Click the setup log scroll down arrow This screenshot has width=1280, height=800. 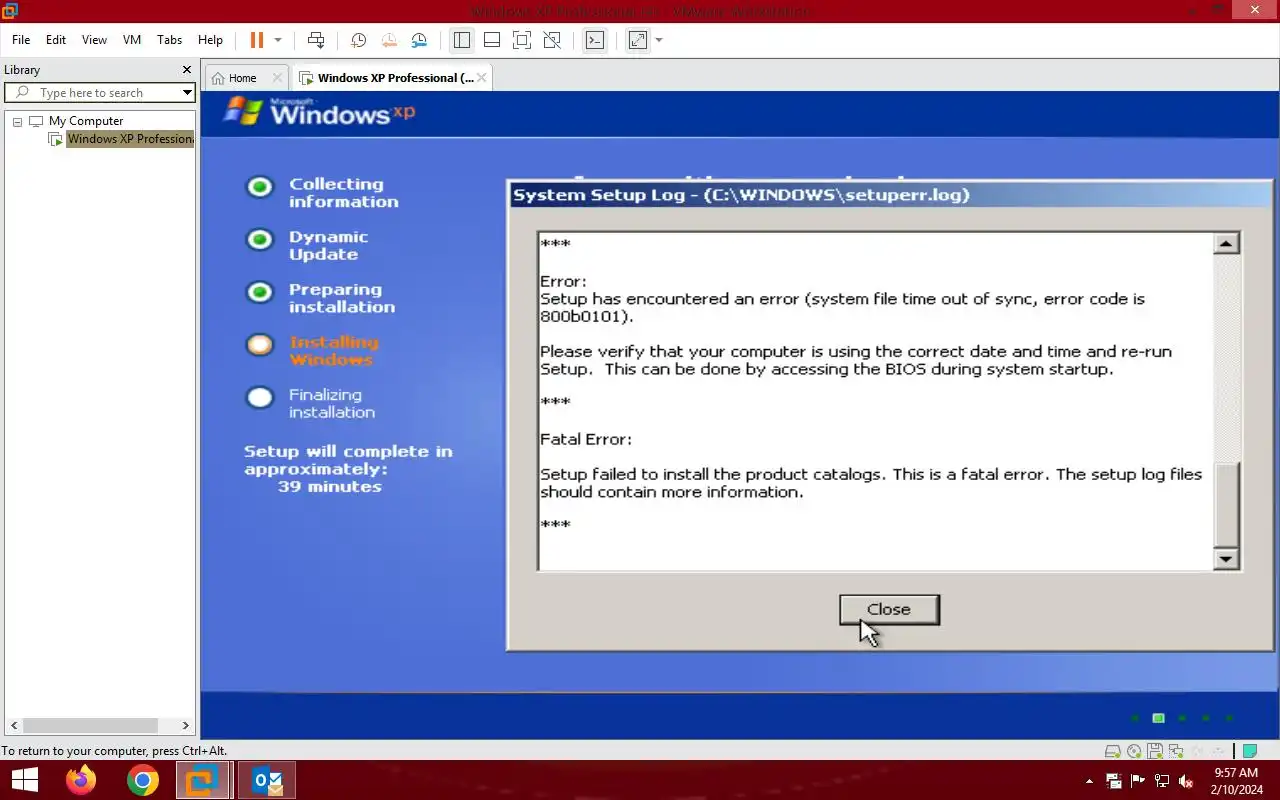coord(1226,559)
